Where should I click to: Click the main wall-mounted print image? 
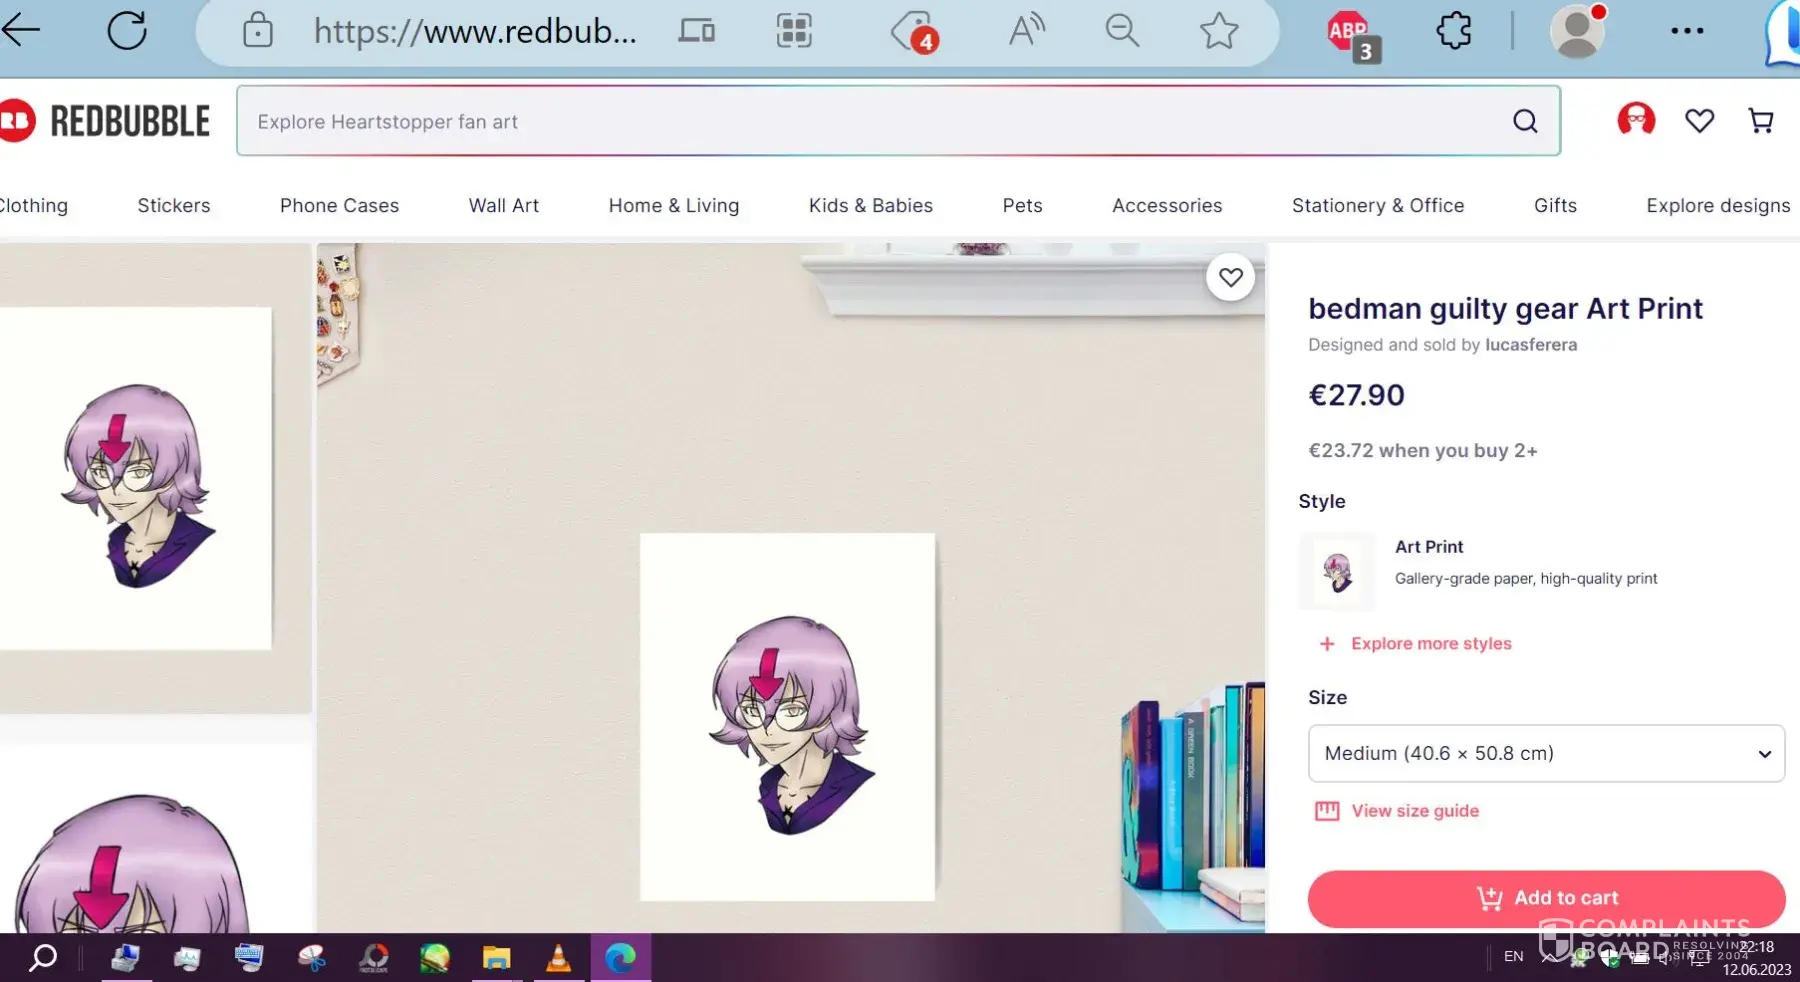(790, 588)
